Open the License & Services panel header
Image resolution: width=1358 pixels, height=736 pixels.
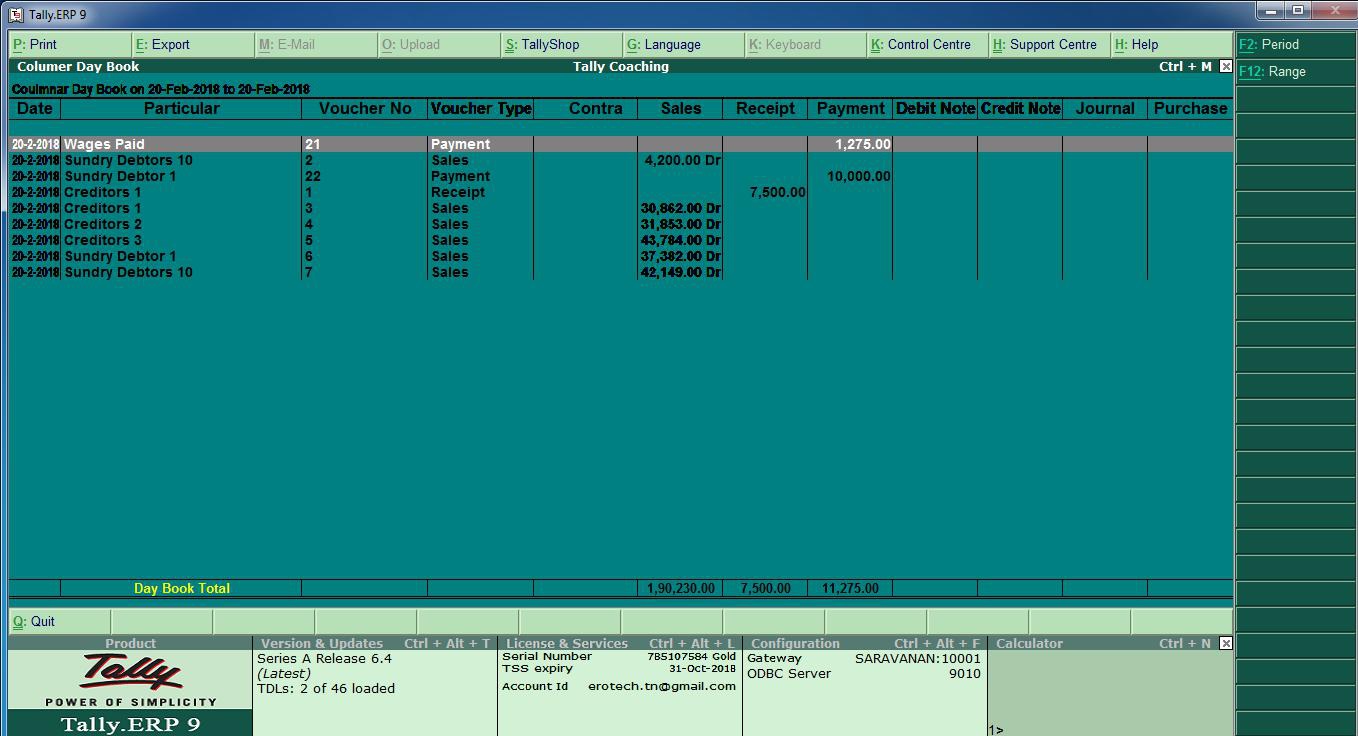coord(620,643)
